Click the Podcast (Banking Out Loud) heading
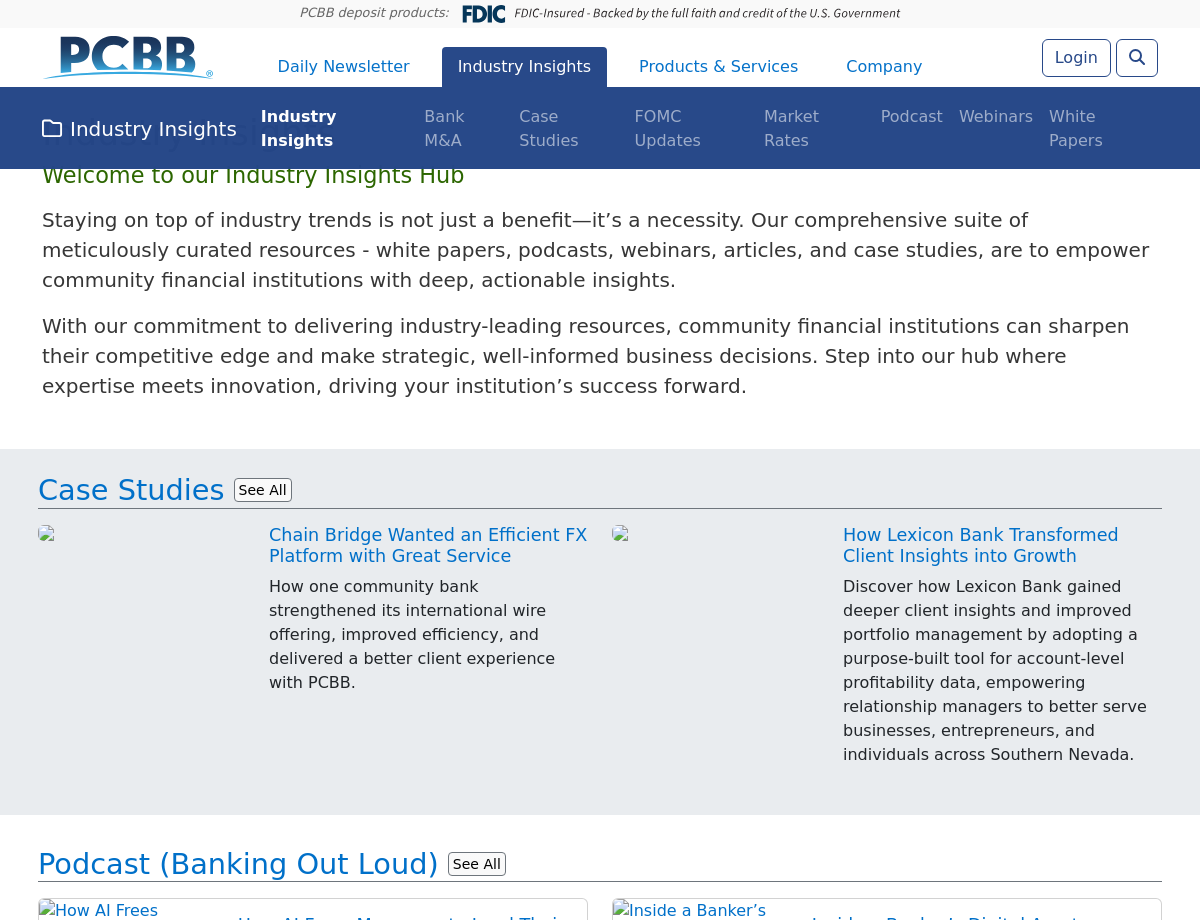The width and height of the screenshot is (1200, 920). tap(238, 864)
